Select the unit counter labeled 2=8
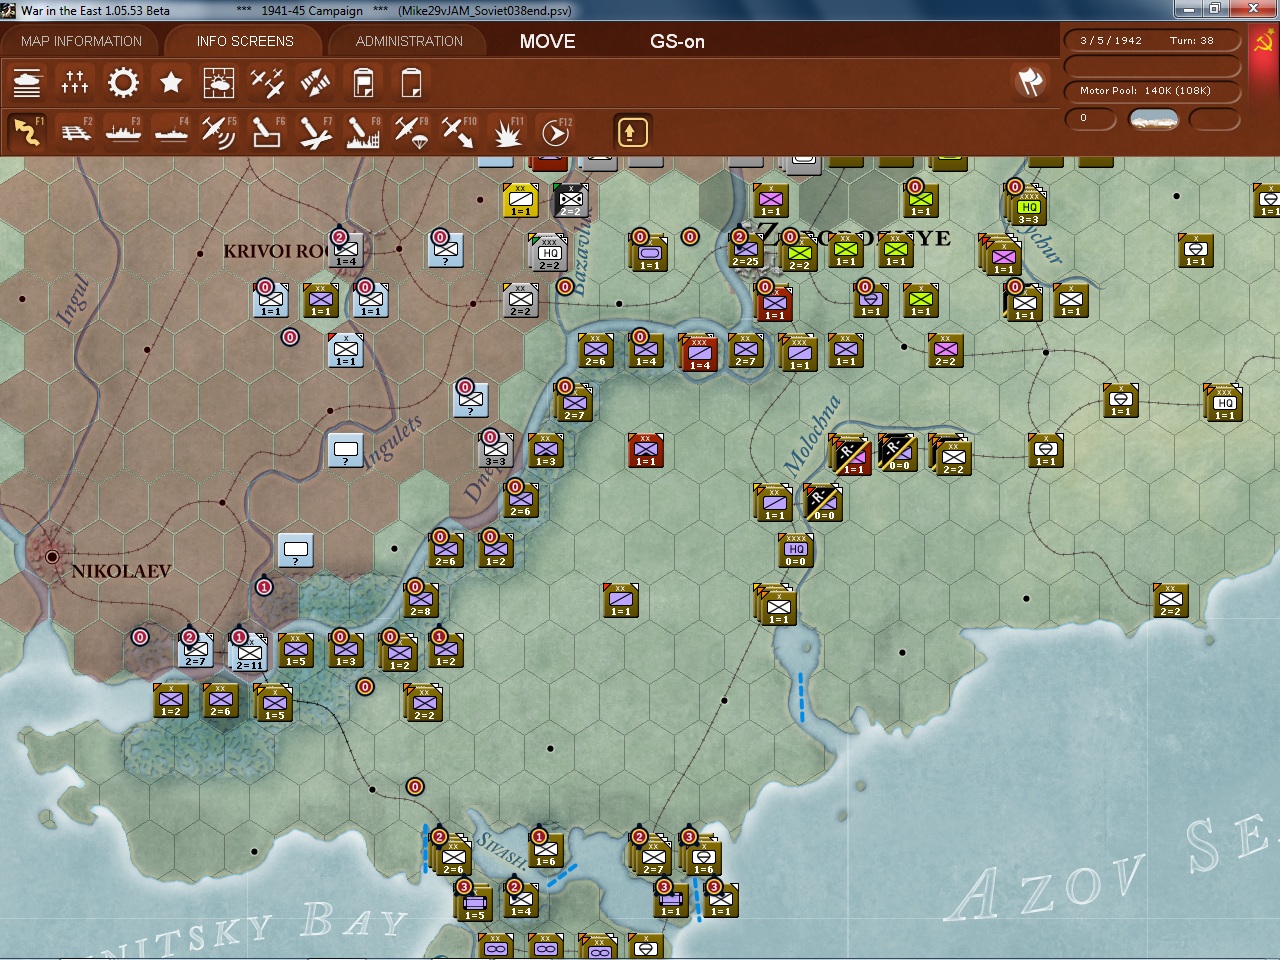 [421, 599]
